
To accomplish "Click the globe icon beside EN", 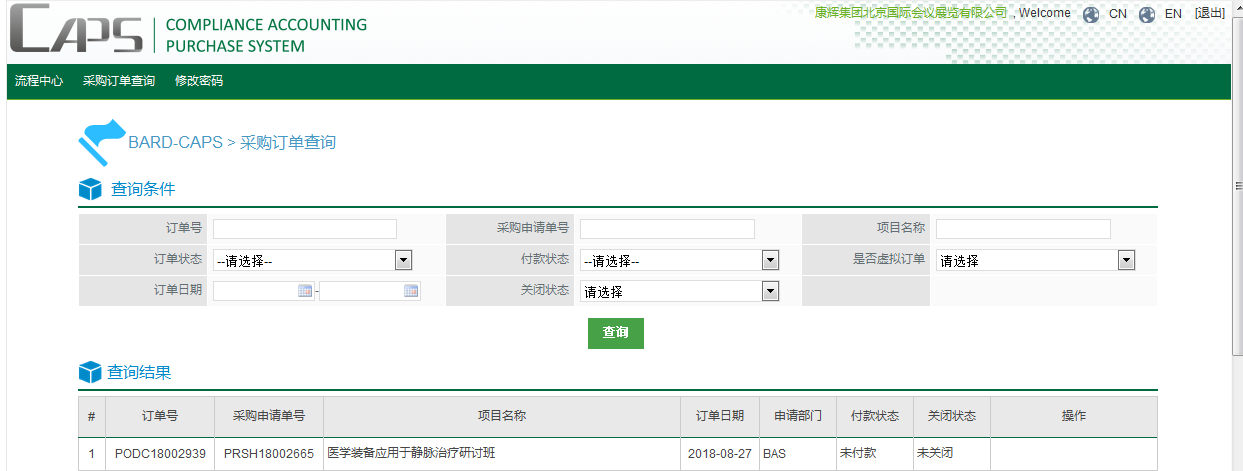I will tap(1147, 14).
